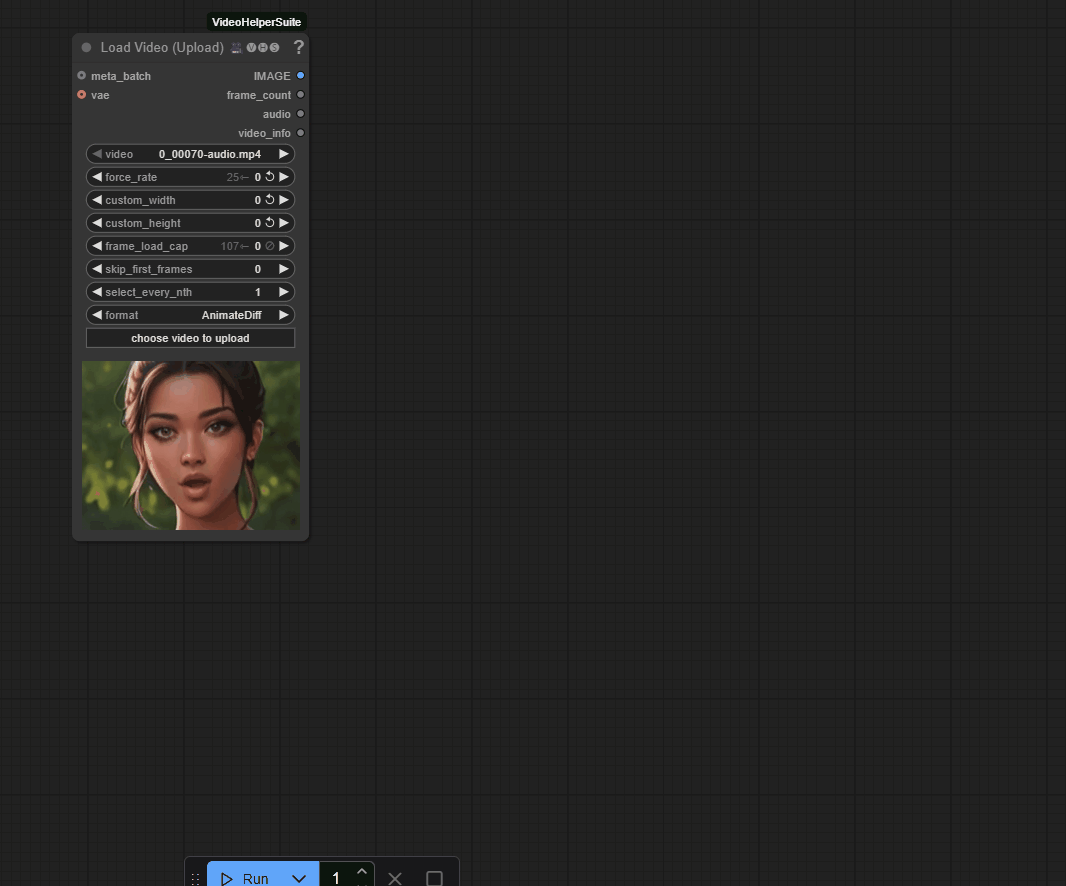The height and width of the screenshot is (886, 1066).
Task: Click the video preview thumbnail of the woman
Action: pos(191,445)
